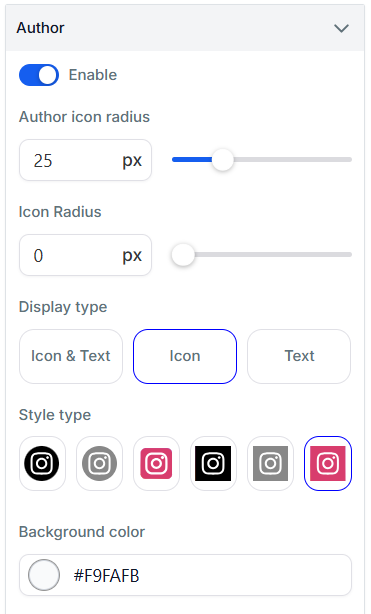Click the Author icon radius slider track end
The width and height of the screenshot is (371, 614).
click(348, 160)
